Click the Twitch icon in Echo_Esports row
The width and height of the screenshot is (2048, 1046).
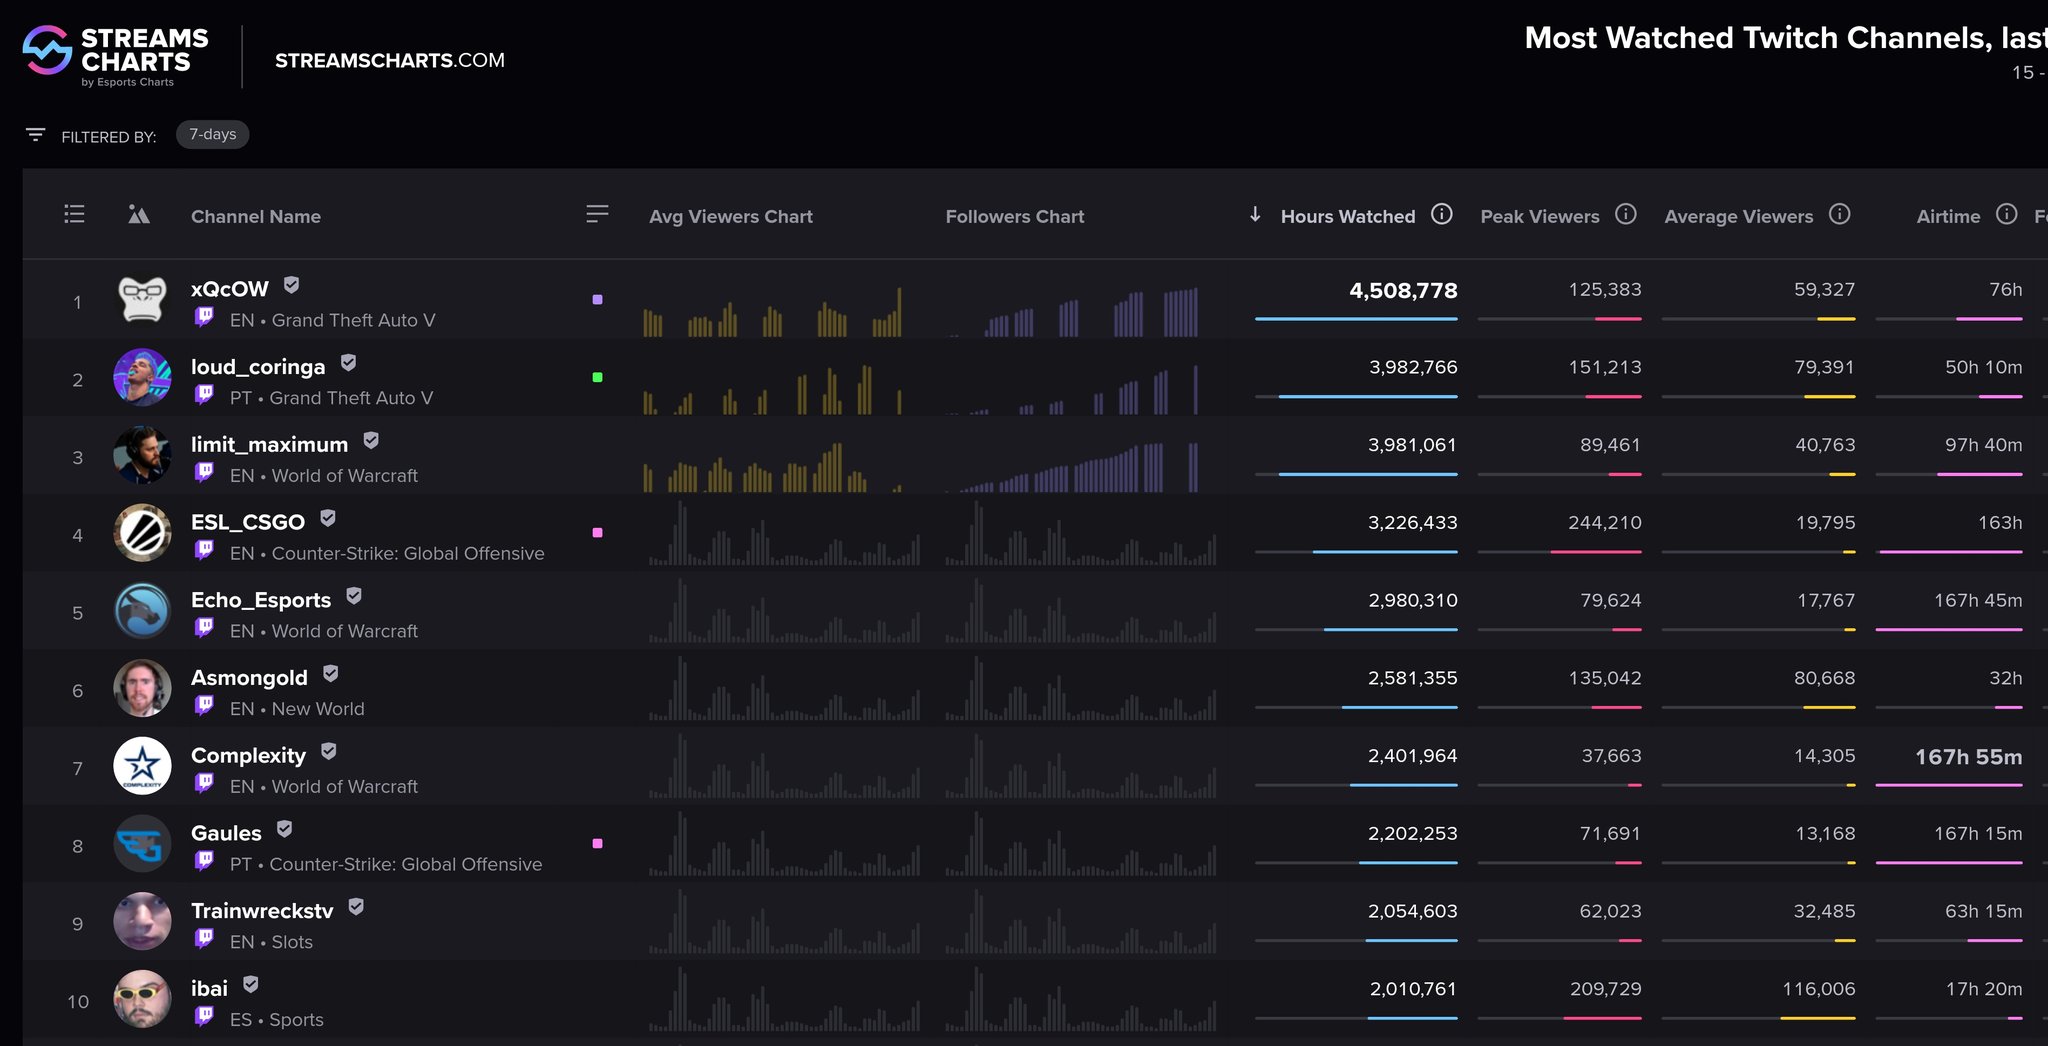click(x=204, y=629)
